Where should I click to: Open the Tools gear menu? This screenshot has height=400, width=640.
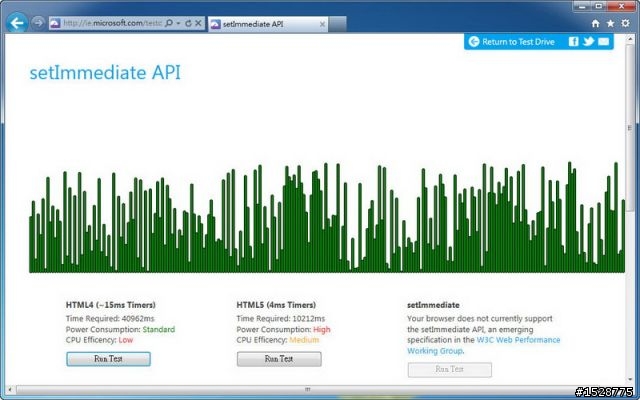point(625,23)
